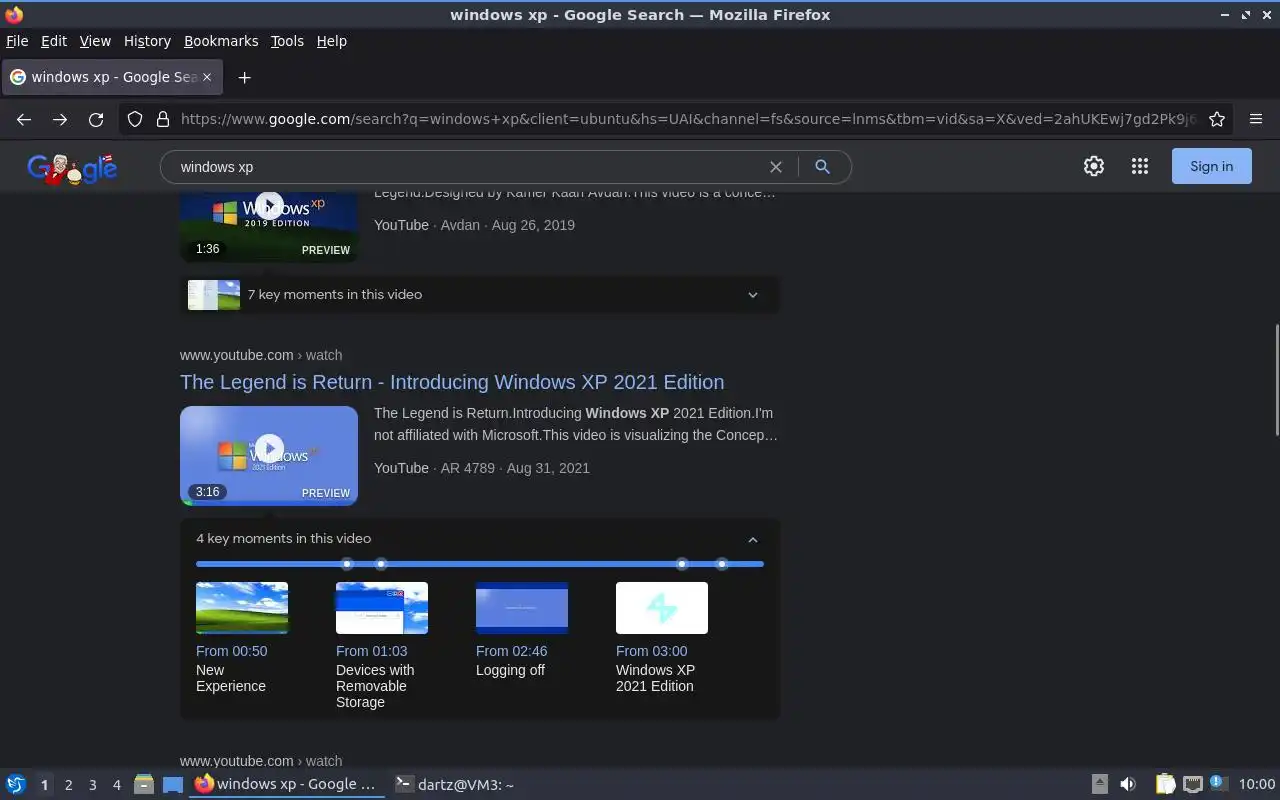1280x800 pixels.
Task: Open the Google apps grid
Action: 1140,167
